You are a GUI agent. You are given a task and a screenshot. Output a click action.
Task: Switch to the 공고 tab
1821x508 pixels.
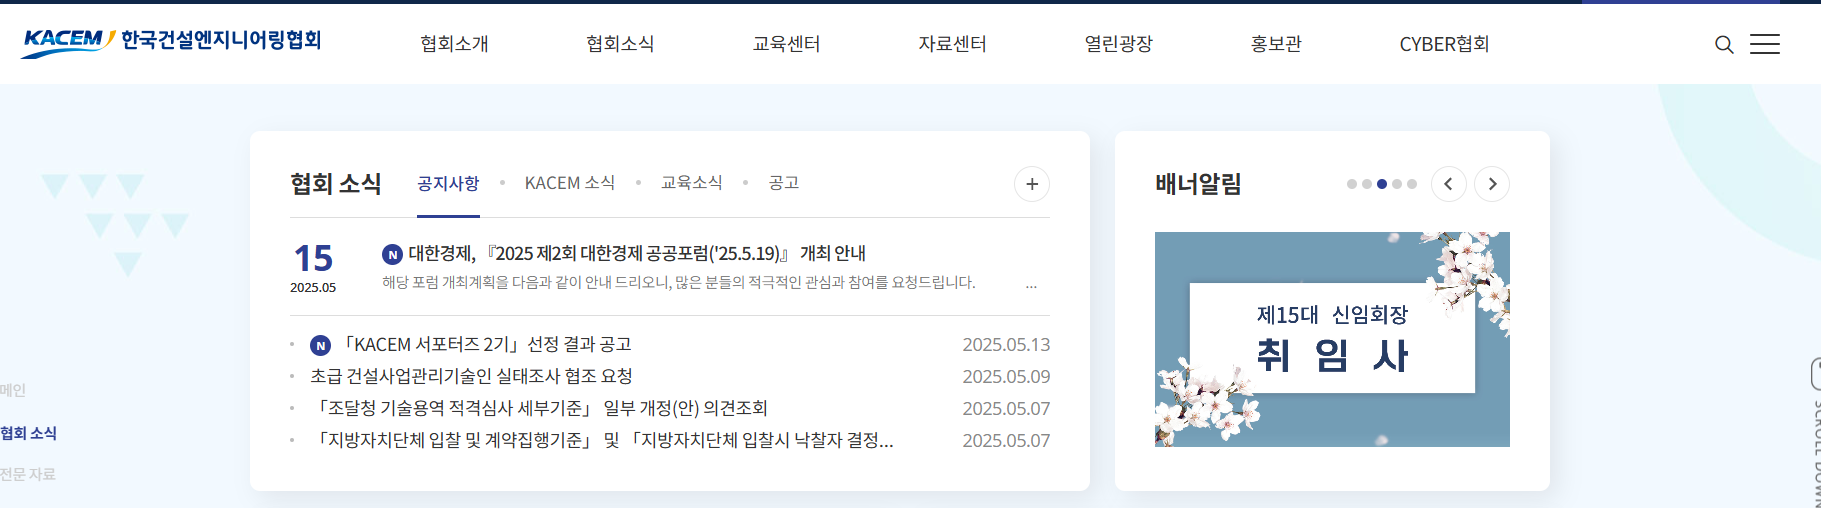pos(783,183)
